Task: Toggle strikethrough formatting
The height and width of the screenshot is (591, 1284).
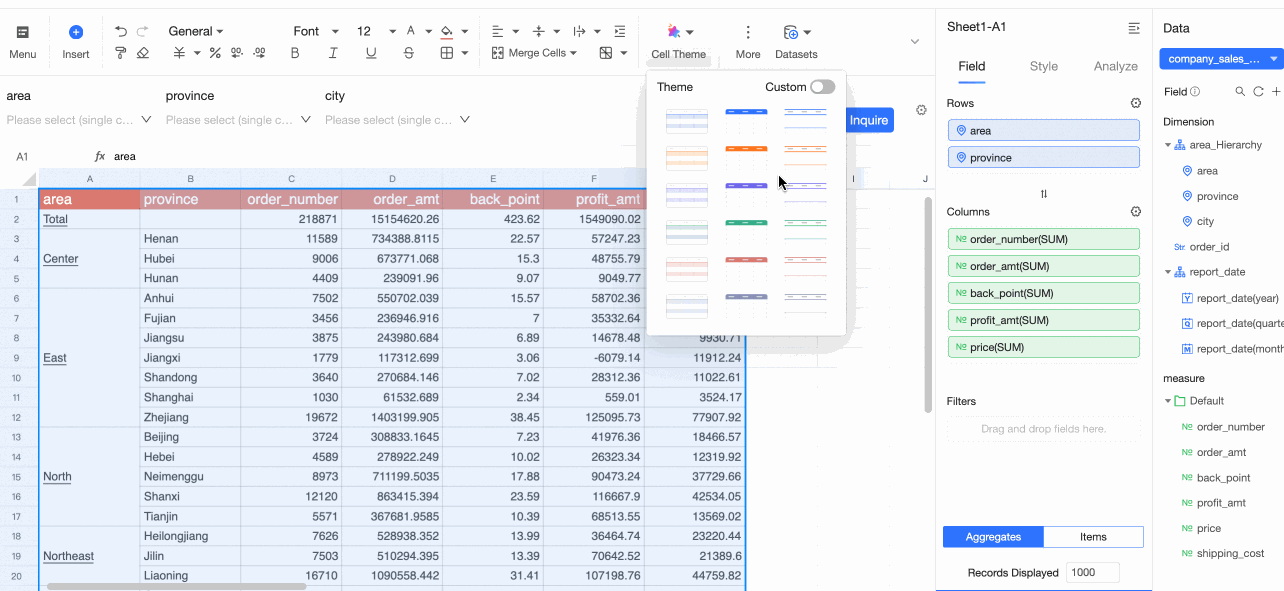Action: (409, 53)
